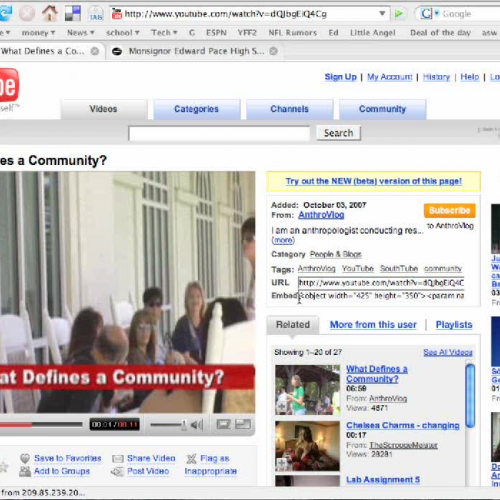Expand the Tech bookmarks folder
The width and height of the screenshot is (500, 500).
coord(164,33)
